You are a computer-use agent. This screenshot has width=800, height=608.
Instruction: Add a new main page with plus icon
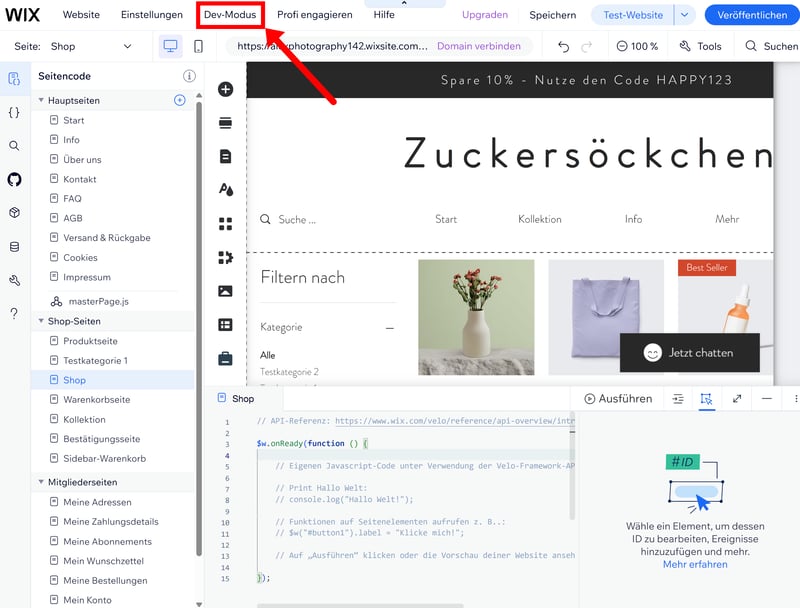(180, 100)
